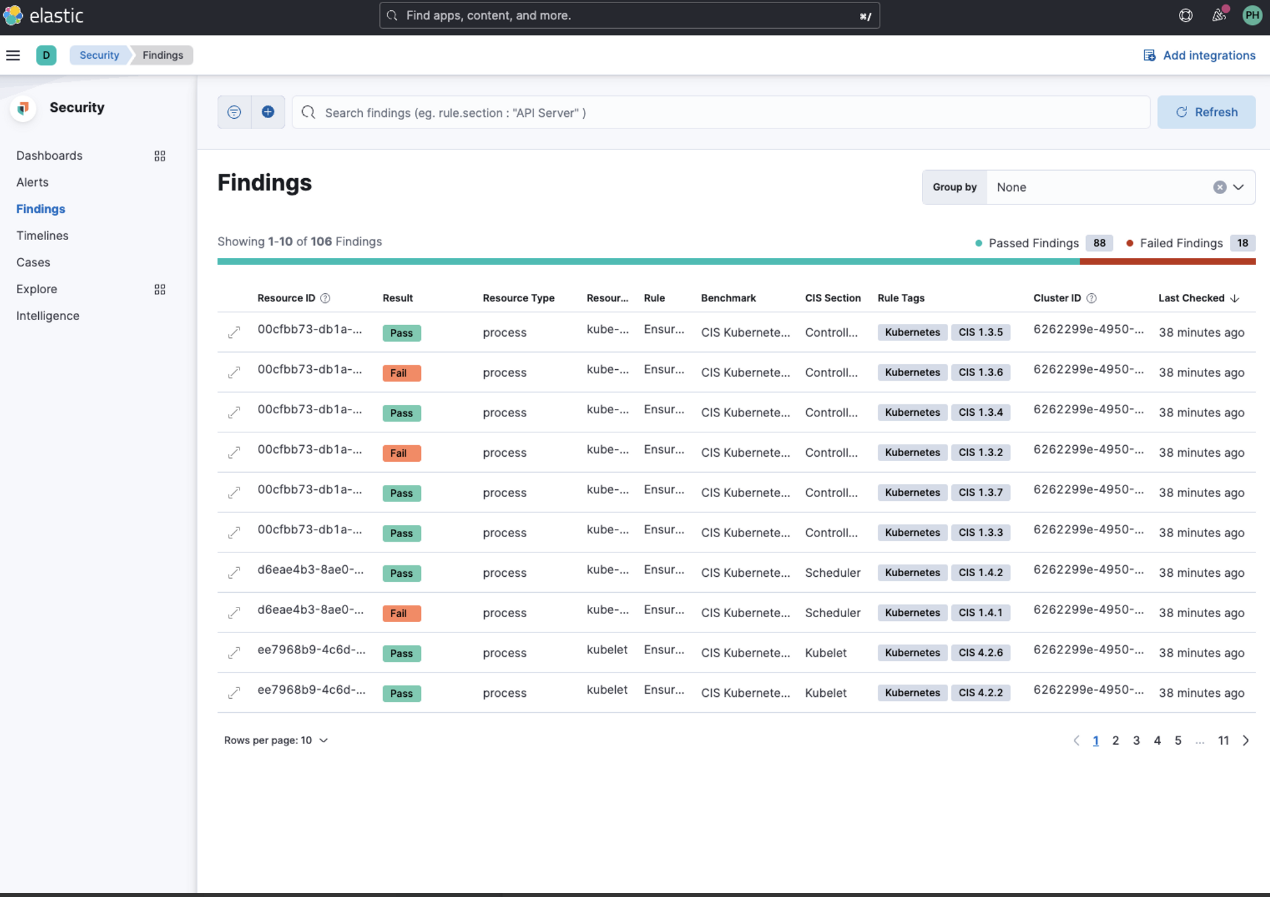Image resolution: width=1270 pixels, height=897 pixels.
Task: Open the hamburger navigation menu
Action: coord(13,55)
